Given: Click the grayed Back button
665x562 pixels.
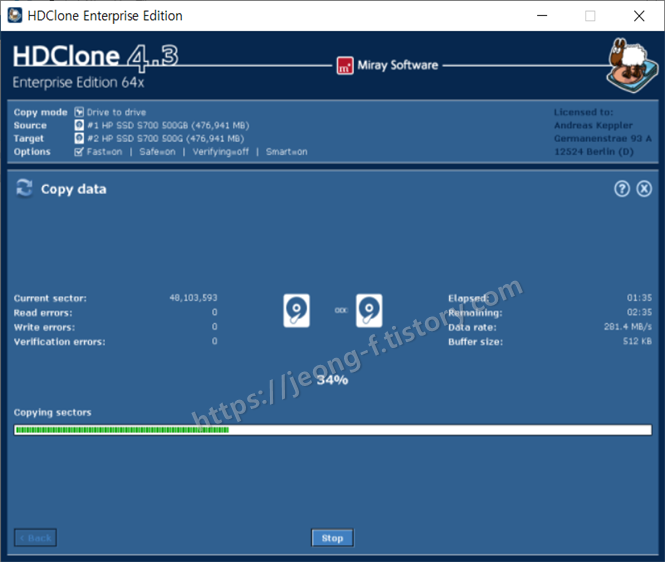Looking at the screenshot, I should pos(35,538).
